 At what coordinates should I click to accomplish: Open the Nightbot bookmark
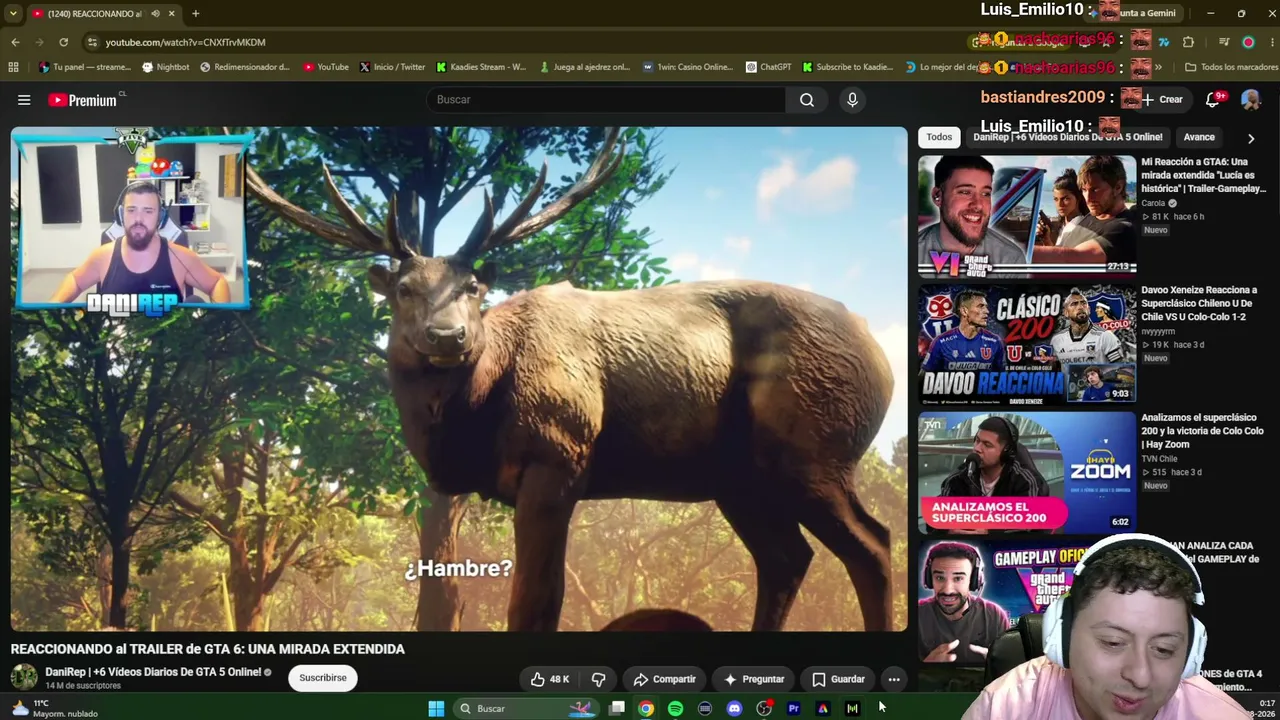pos(166,67)
